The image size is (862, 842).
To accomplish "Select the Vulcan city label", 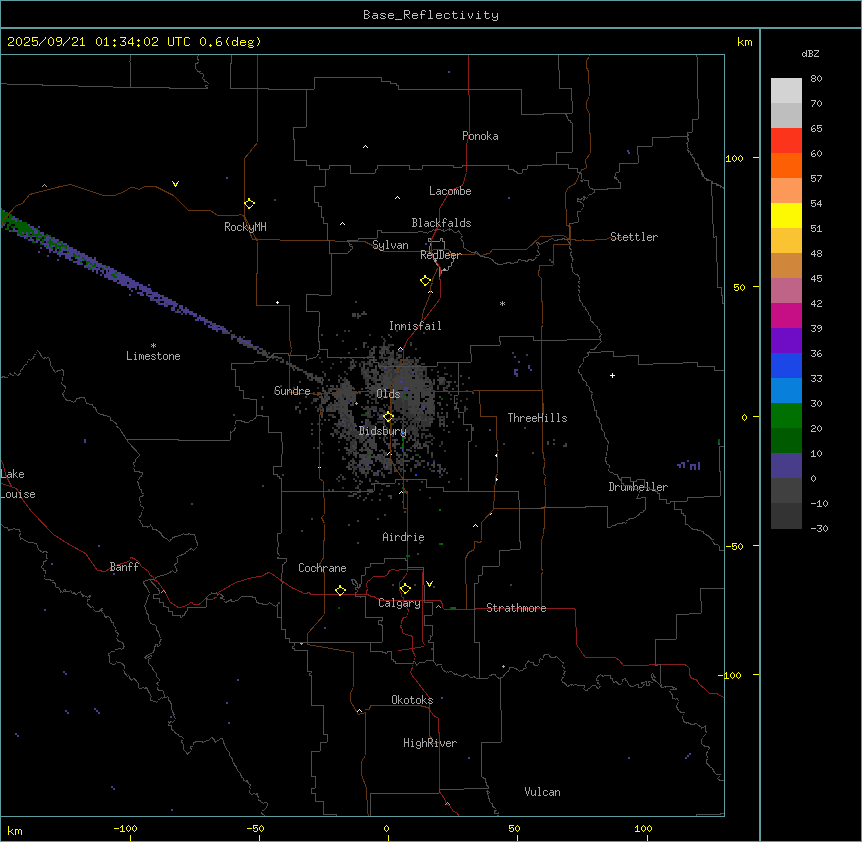I will click(x=542, y=792).
